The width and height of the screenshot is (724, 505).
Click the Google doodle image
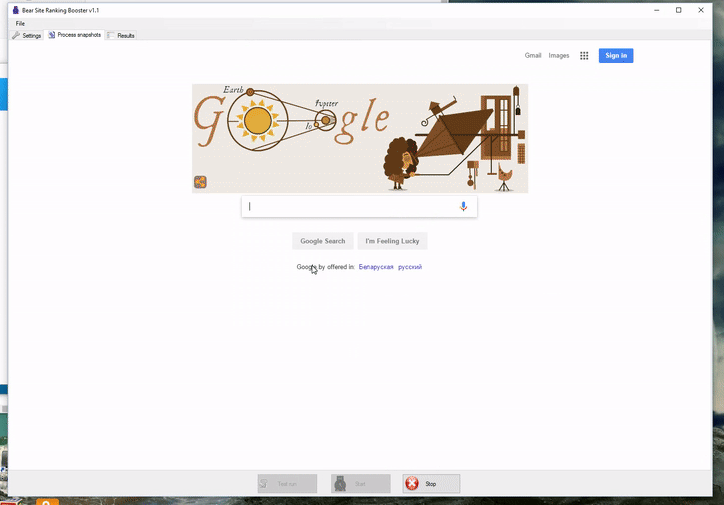click(x=360, y=138)
